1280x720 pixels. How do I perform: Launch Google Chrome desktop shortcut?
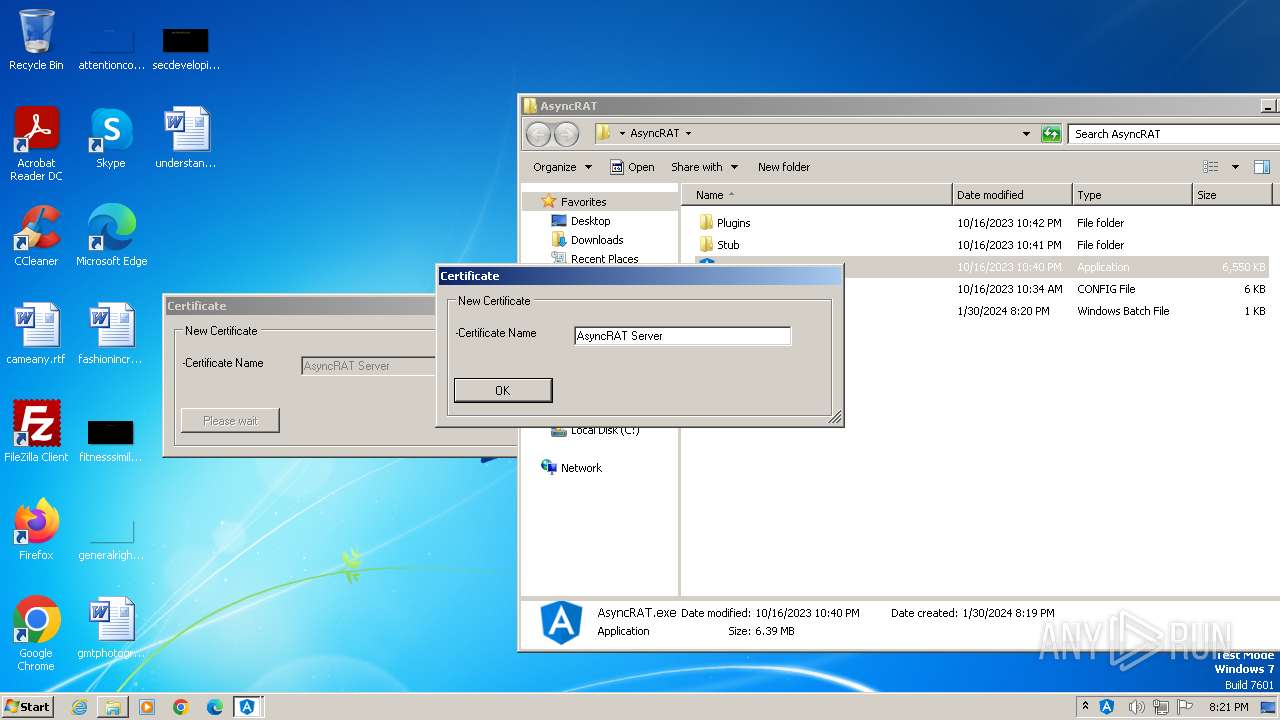36,633
